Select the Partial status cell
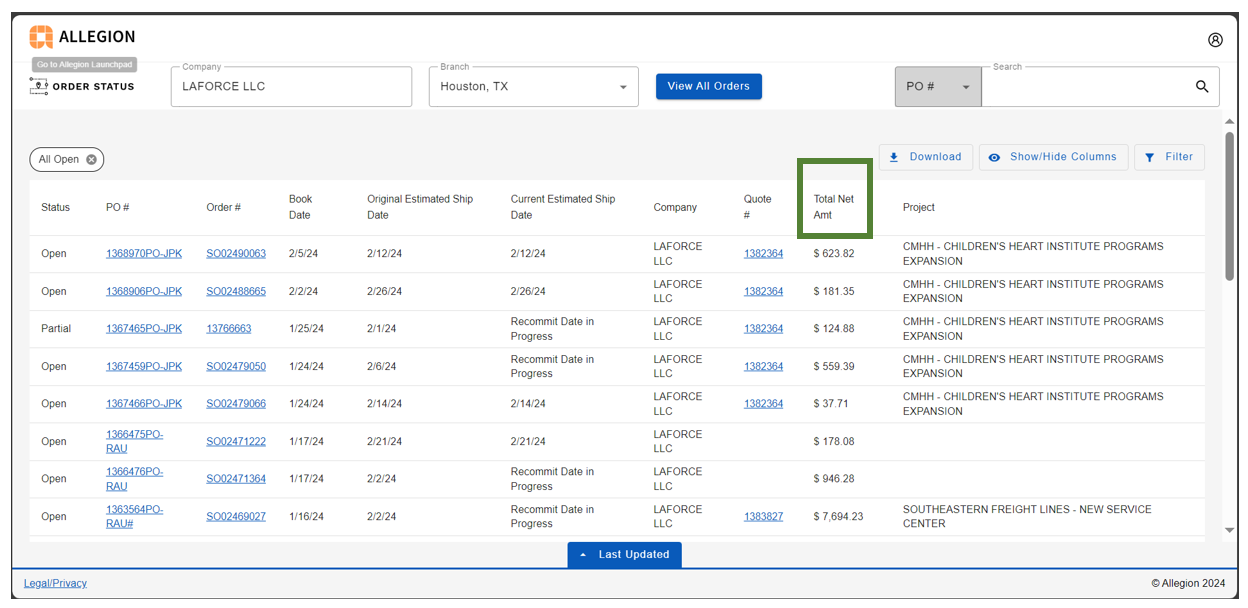The width and height of the screenshot is (1248, 608). 56,329
